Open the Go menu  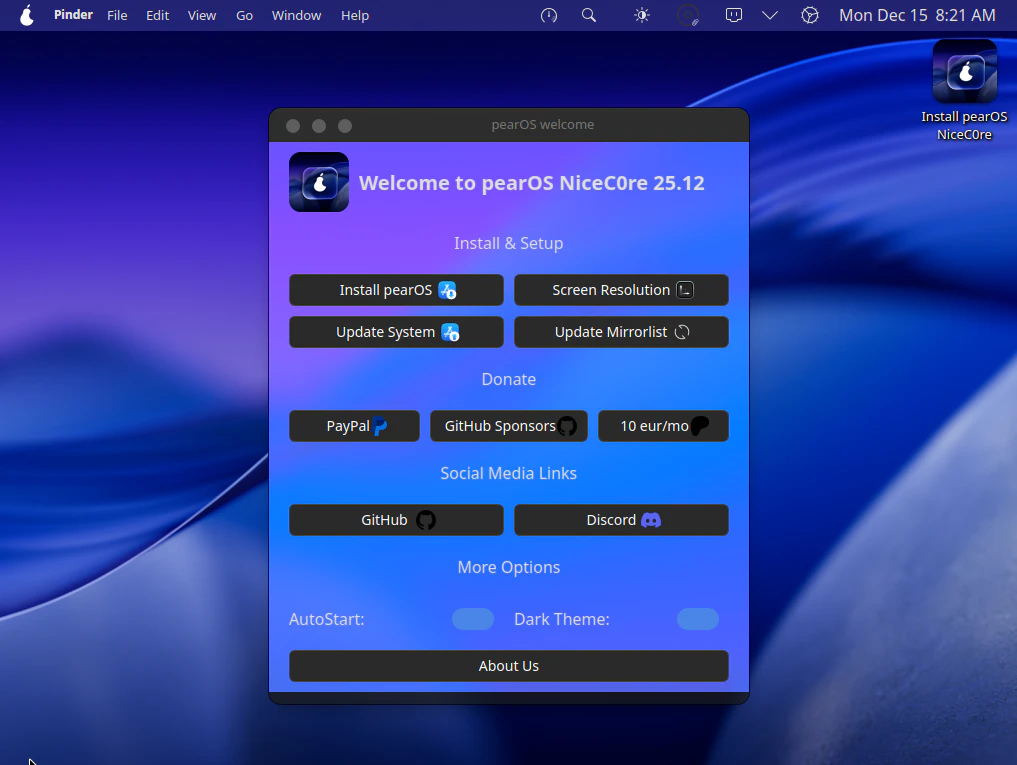point(245,16)
